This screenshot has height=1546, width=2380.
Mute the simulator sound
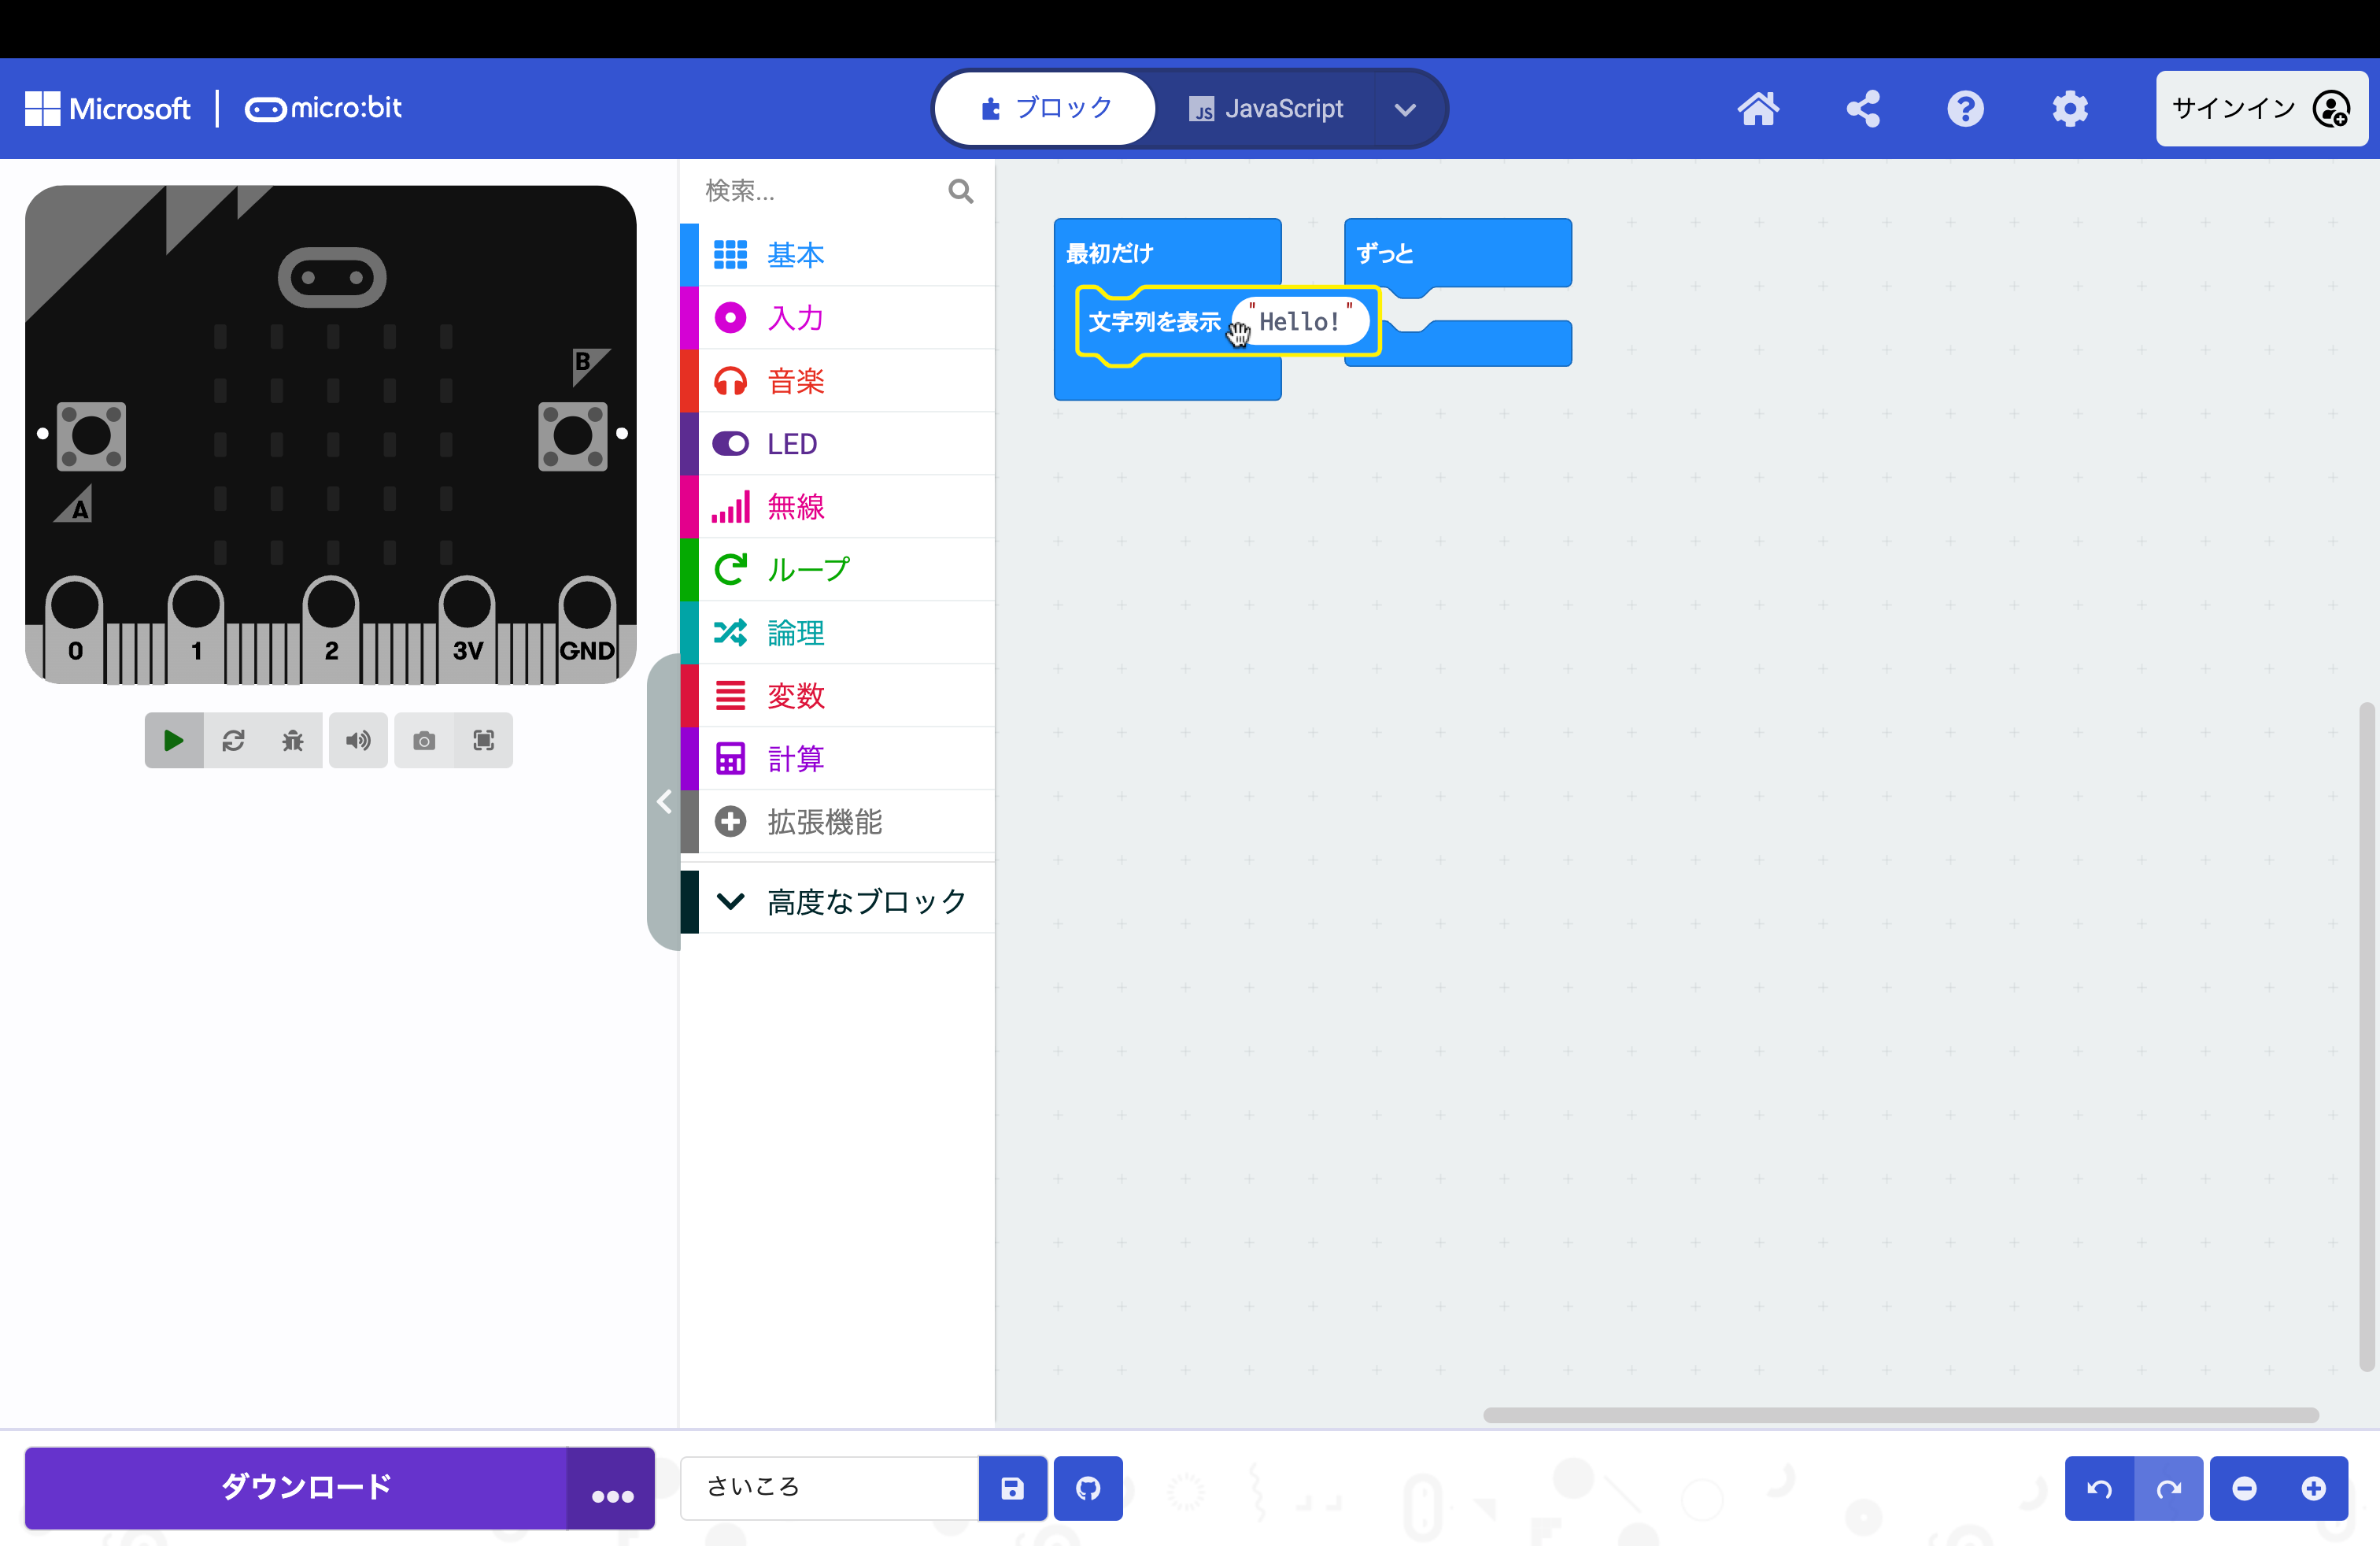tap(358, 740)
